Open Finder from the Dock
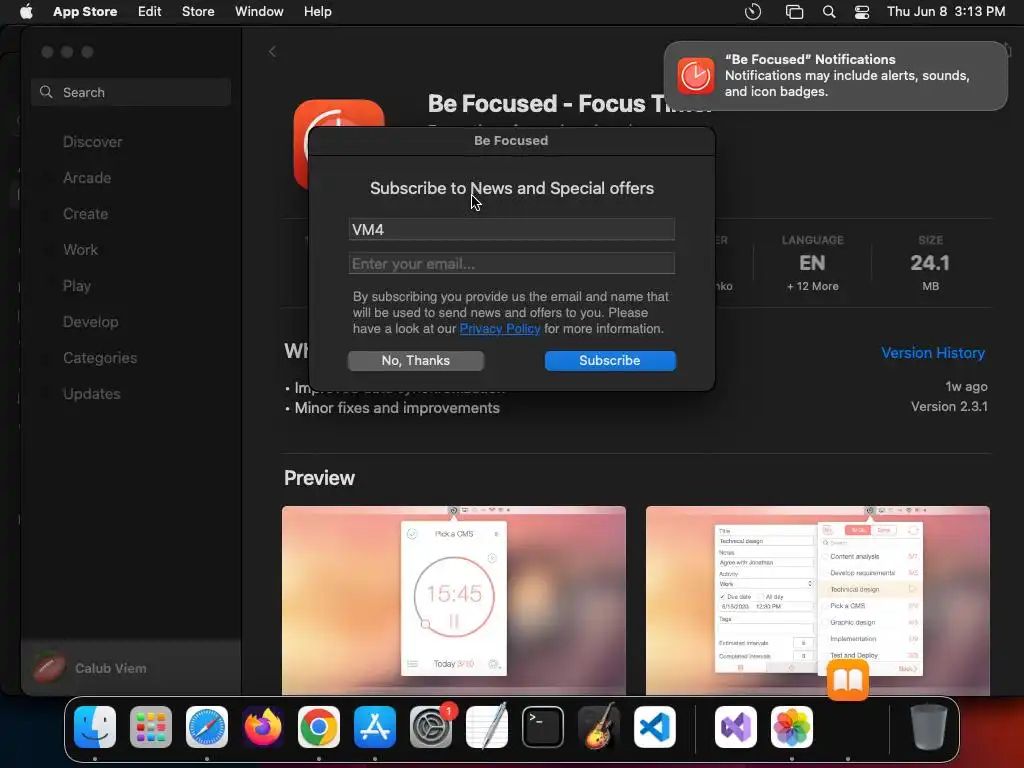 [95, 727]
